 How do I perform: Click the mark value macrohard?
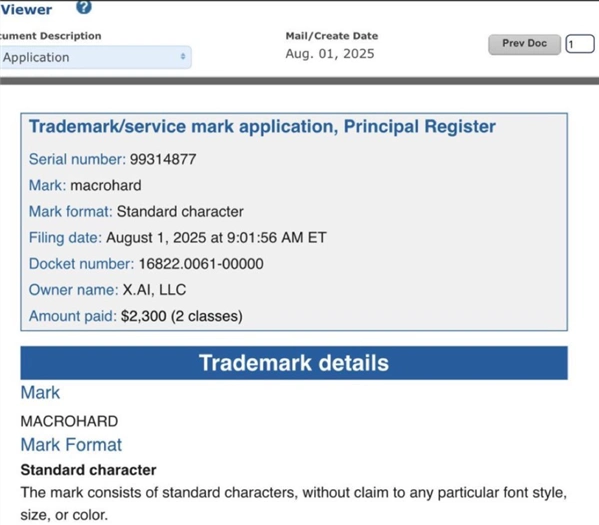point(106,186)
